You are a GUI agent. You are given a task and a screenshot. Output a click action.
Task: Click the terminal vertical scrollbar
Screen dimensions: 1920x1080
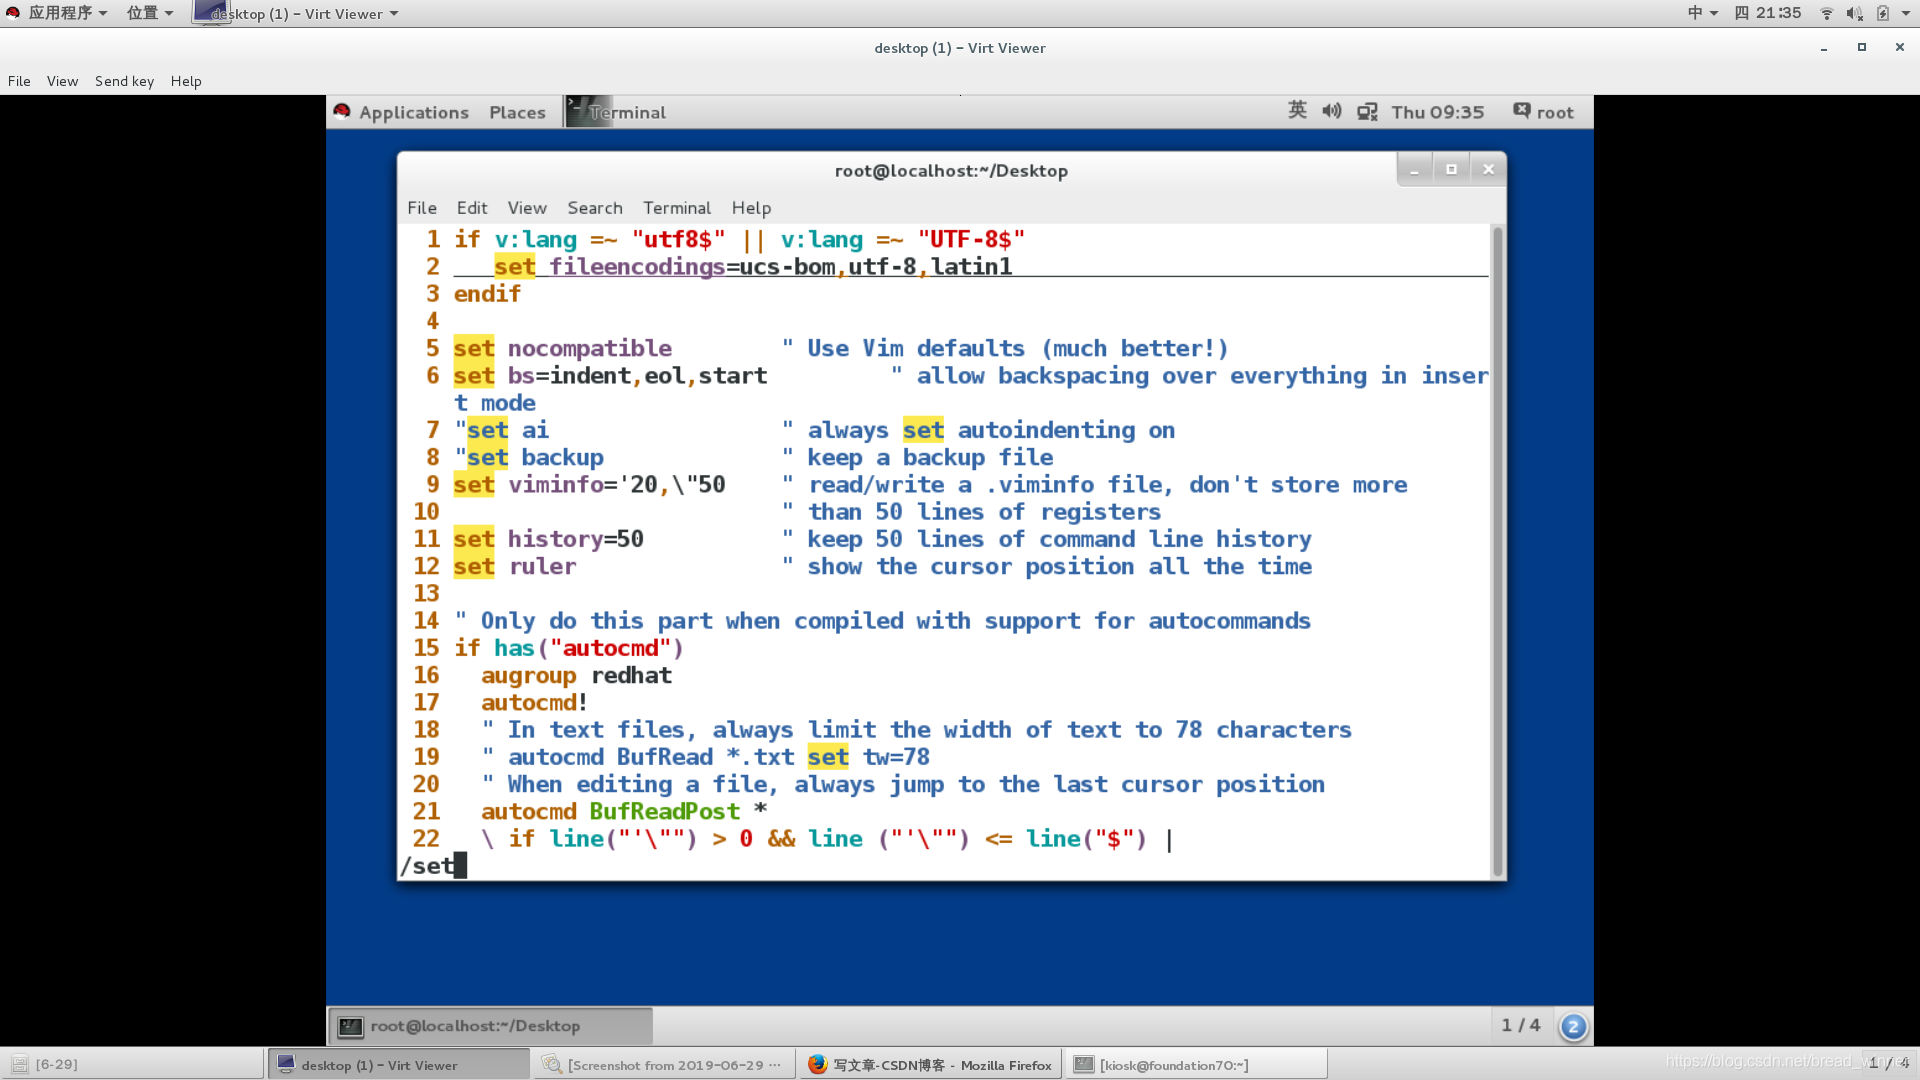pyautogui.click(x=1497, y=551)
